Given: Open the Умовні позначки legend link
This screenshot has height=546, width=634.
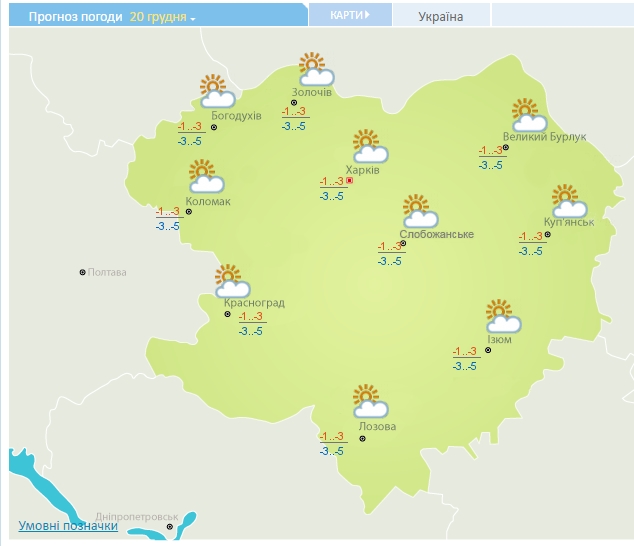Looking at the screenshot, I should pos(68,525).
